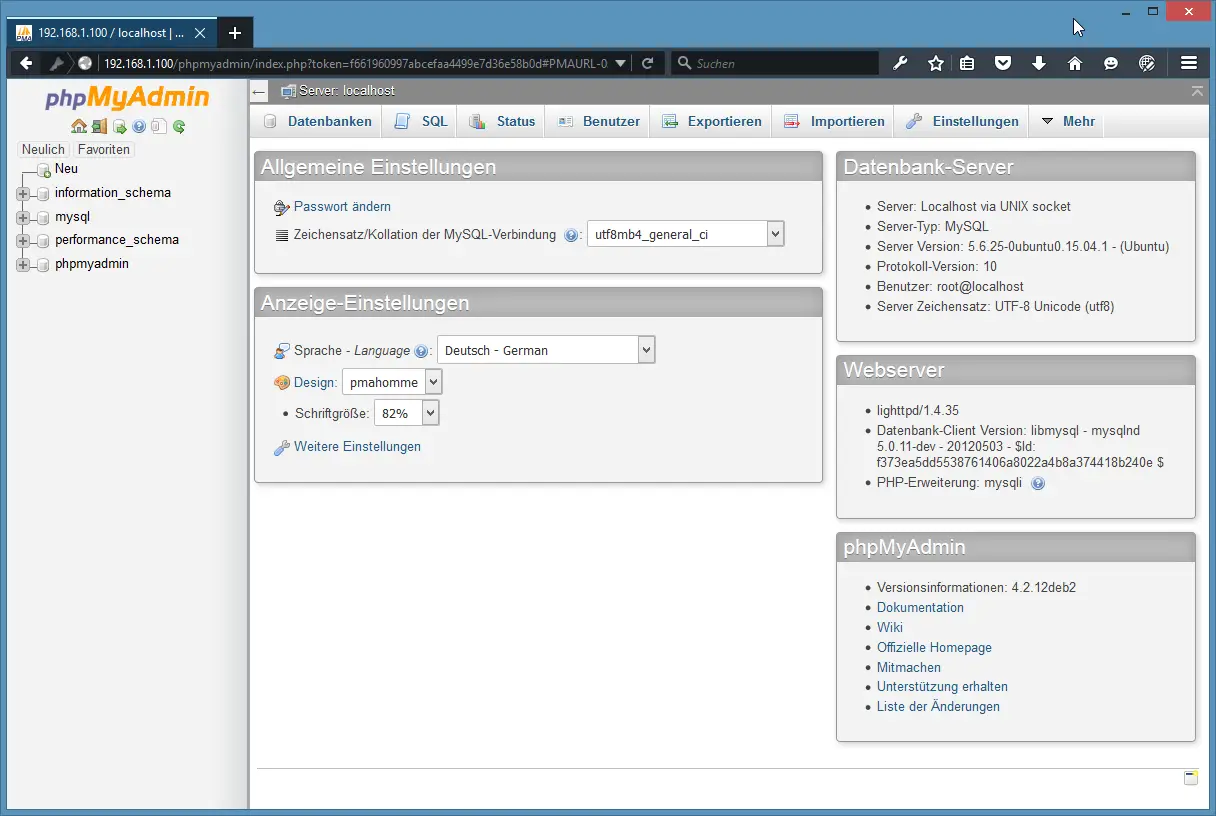
Task: Log out with the exit door icon
Action: pyautogui.click(x=99, y=127)
